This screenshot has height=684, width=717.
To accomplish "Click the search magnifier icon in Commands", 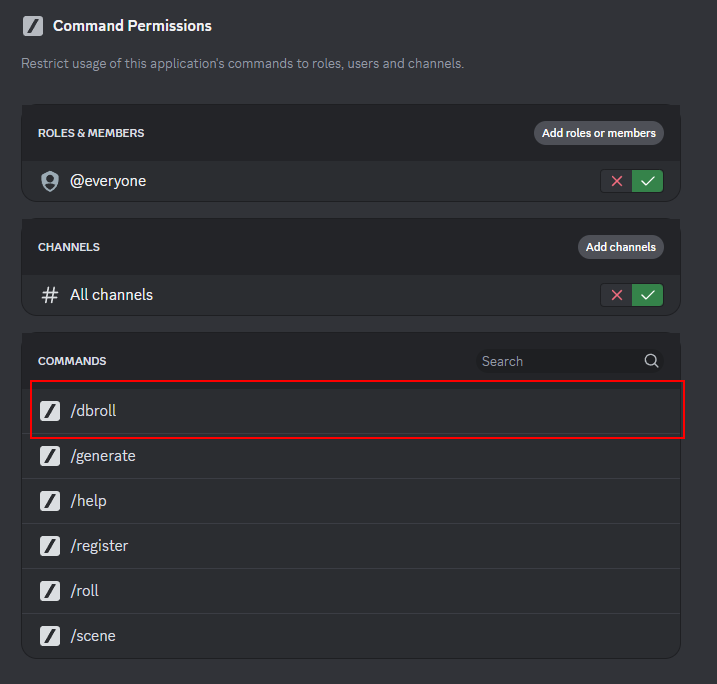I will pos(651,361).
